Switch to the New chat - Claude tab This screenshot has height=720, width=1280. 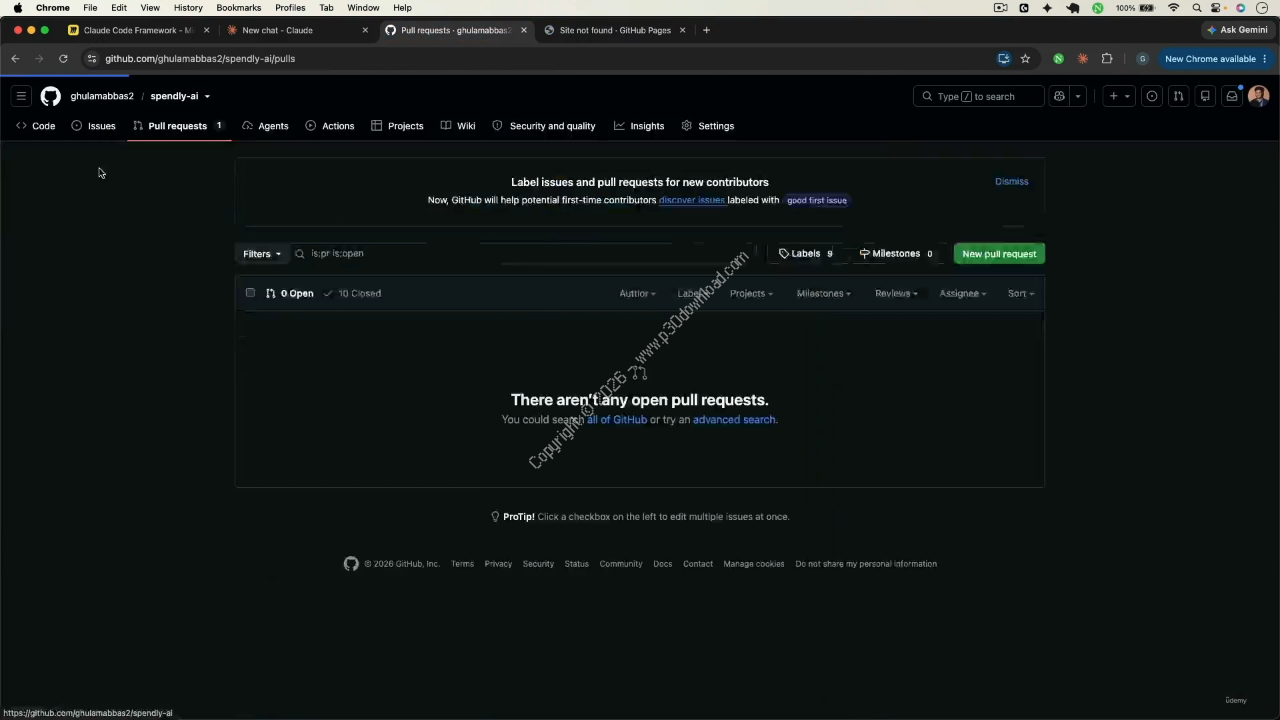tap(298, 30)
